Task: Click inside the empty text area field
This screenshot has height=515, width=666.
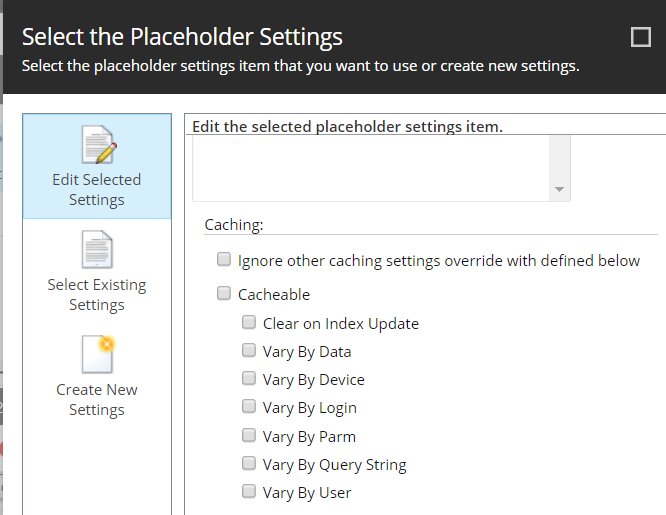Action: click(x=371, y=168)
